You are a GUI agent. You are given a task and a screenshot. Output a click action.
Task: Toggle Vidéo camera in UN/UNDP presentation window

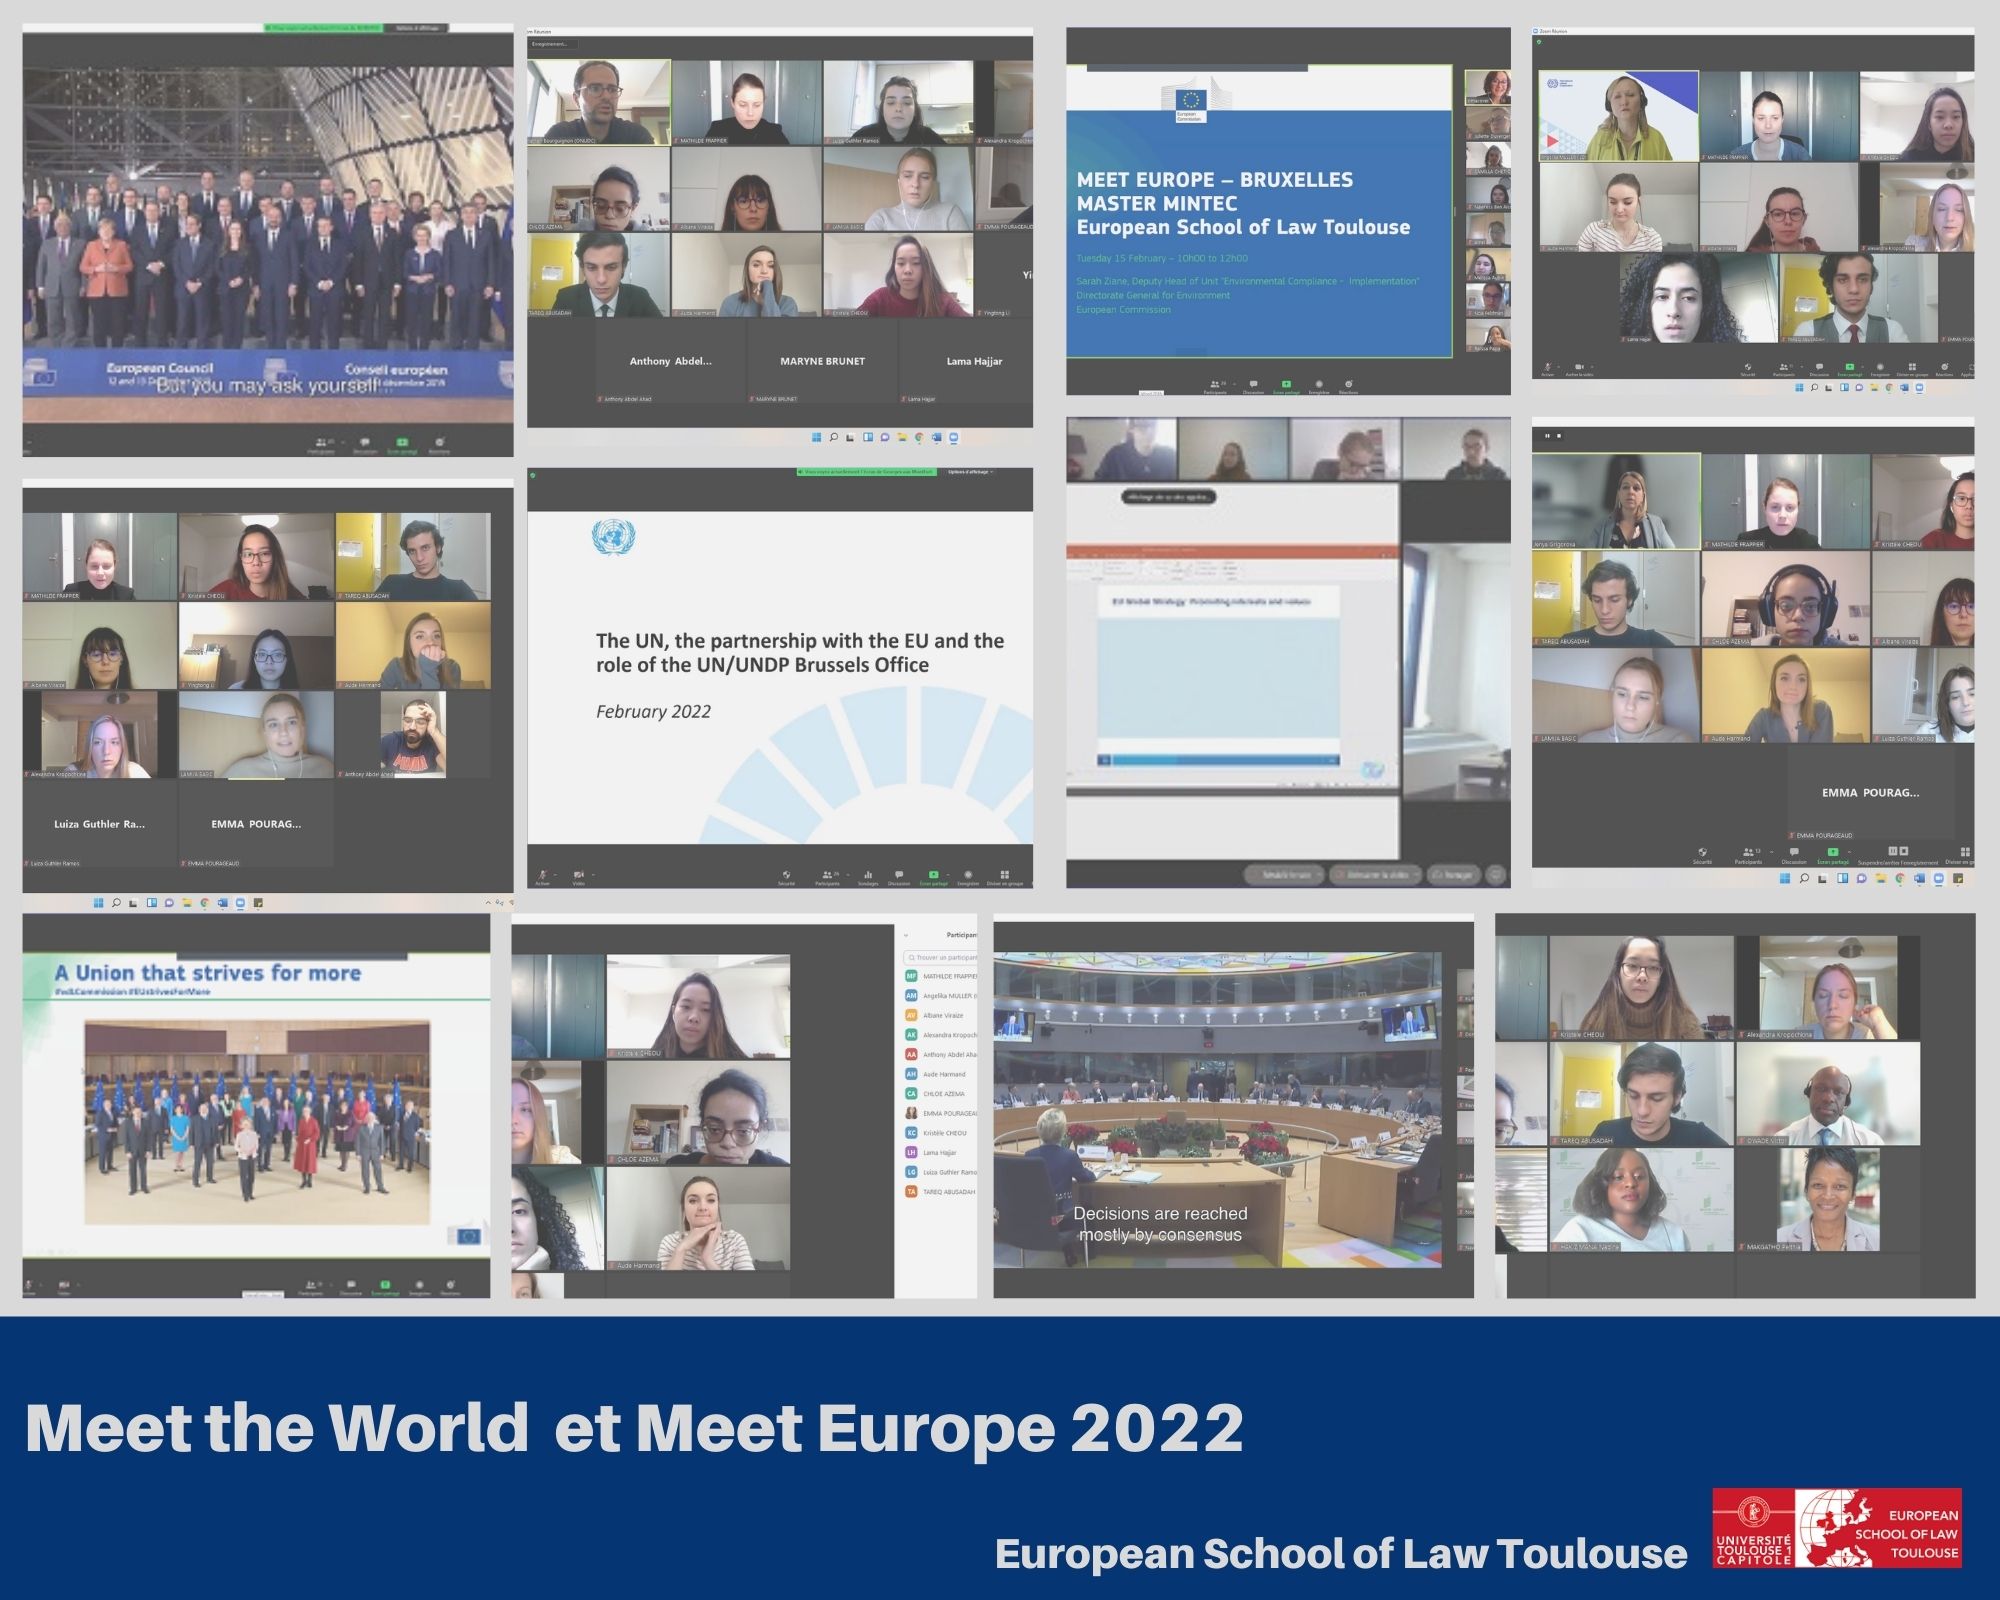(579, 877)
